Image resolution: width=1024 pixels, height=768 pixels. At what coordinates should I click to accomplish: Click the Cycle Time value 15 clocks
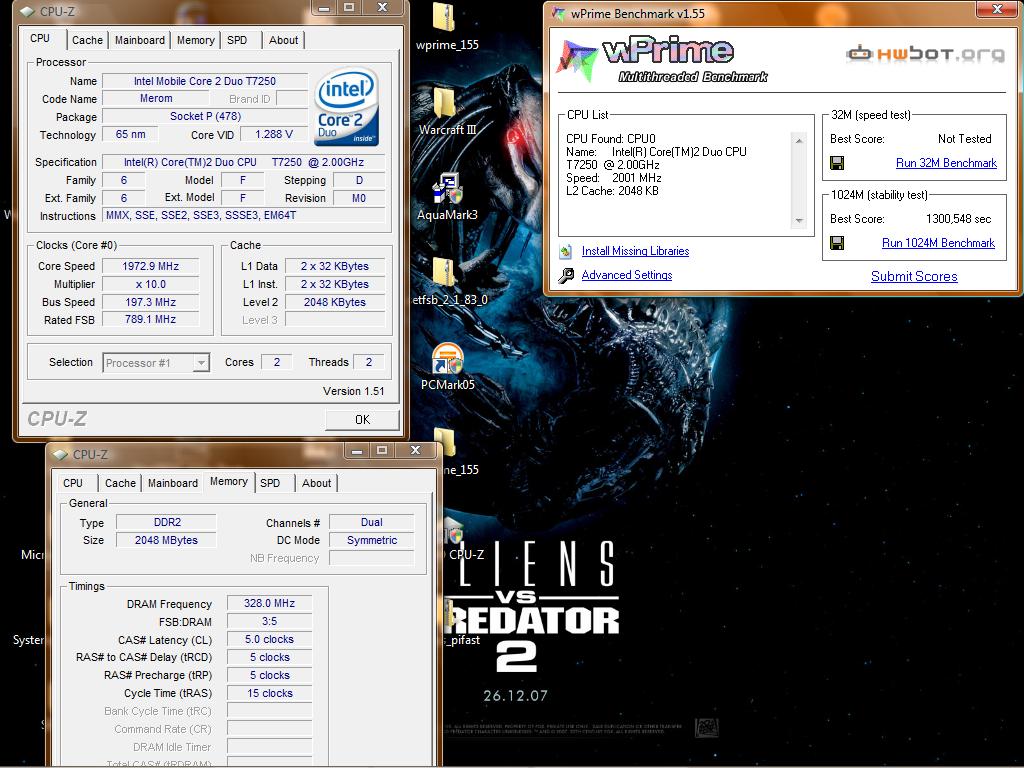click(x=269, y=693)
